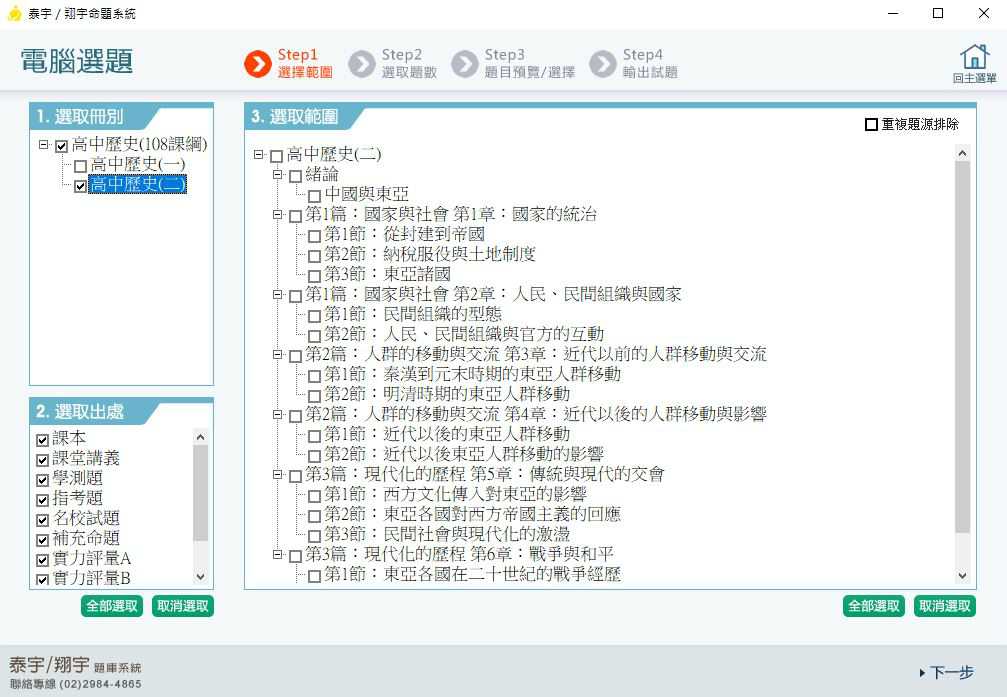The height and width of the screenshot is (697, 1007).
Task: Click the 選取範圍 vertical scrollbar thumb
Action: 962,347
